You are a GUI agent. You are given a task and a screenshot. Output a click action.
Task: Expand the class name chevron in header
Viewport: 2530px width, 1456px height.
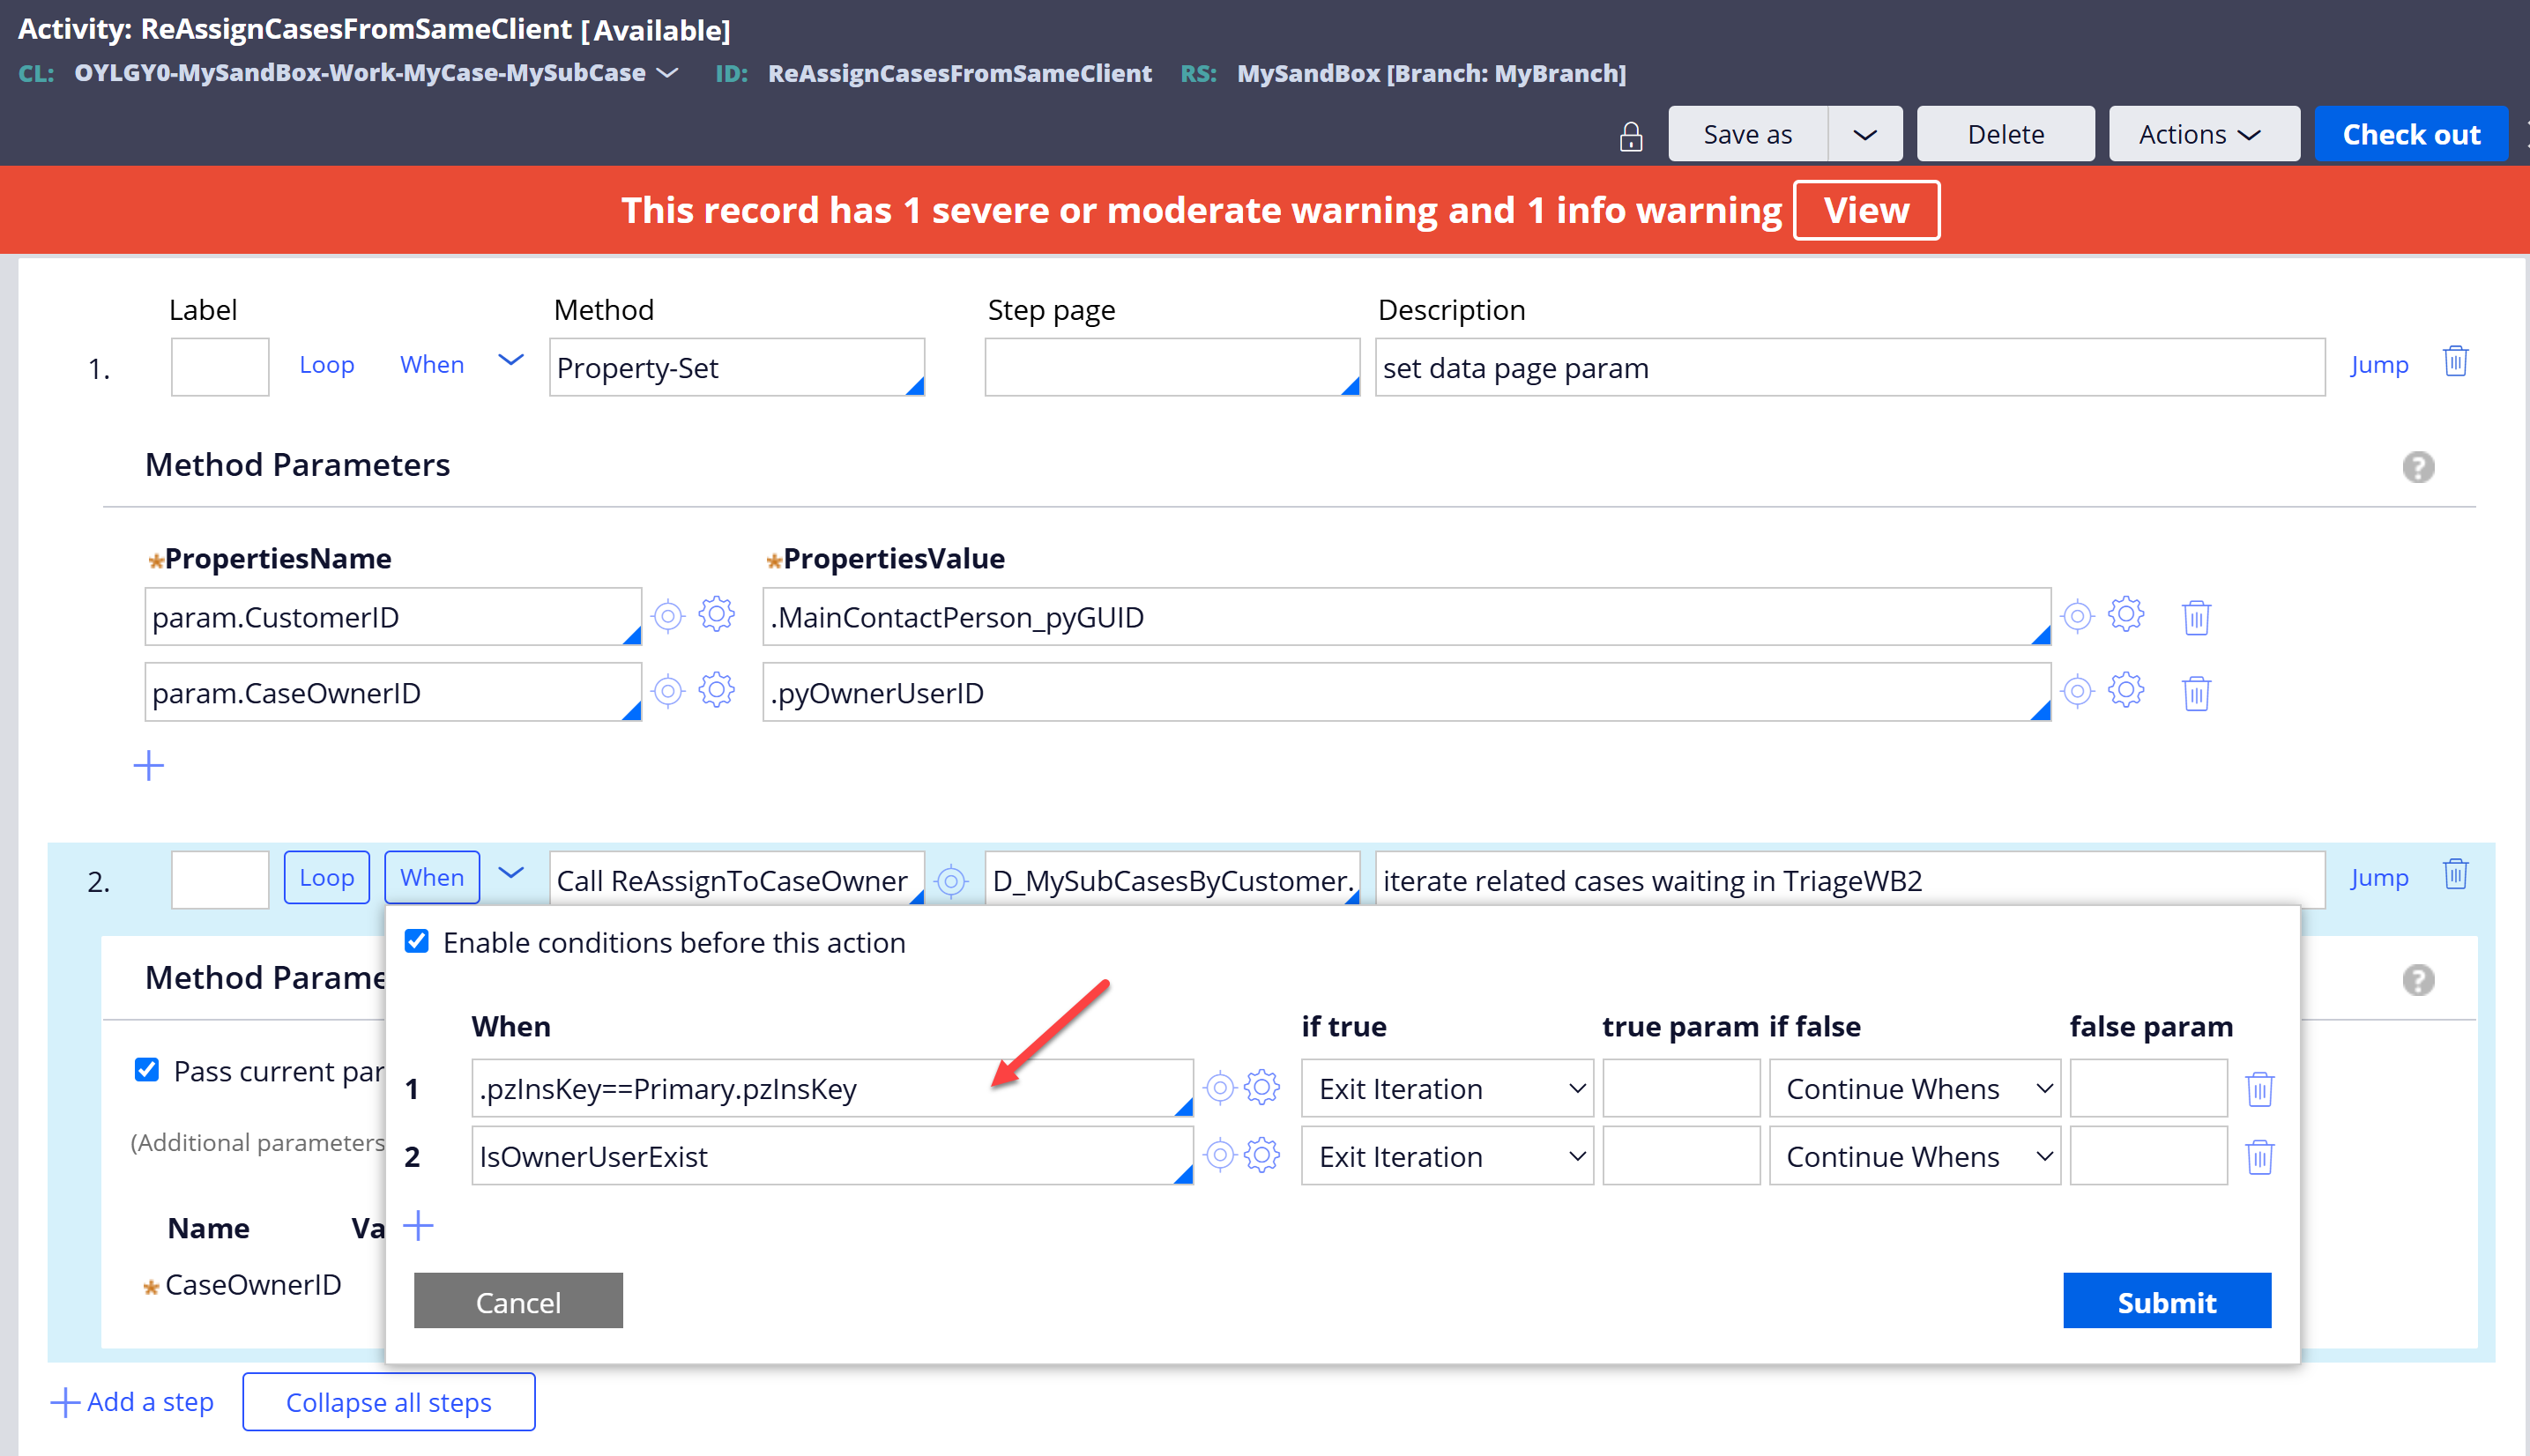[x=667, y=73]
